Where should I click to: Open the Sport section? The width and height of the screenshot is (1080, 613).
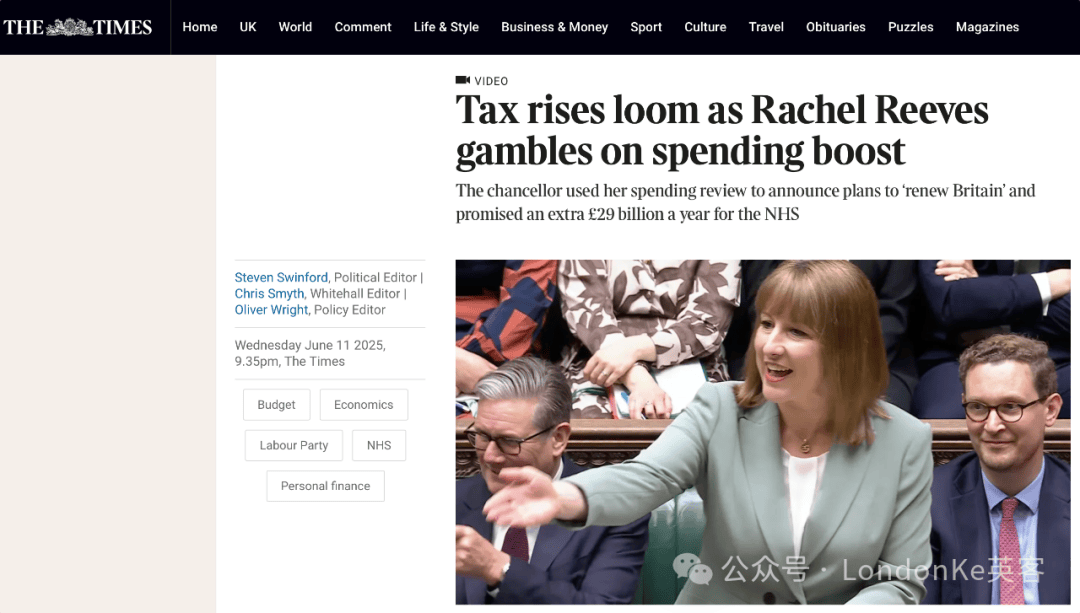tap(646, 27)
